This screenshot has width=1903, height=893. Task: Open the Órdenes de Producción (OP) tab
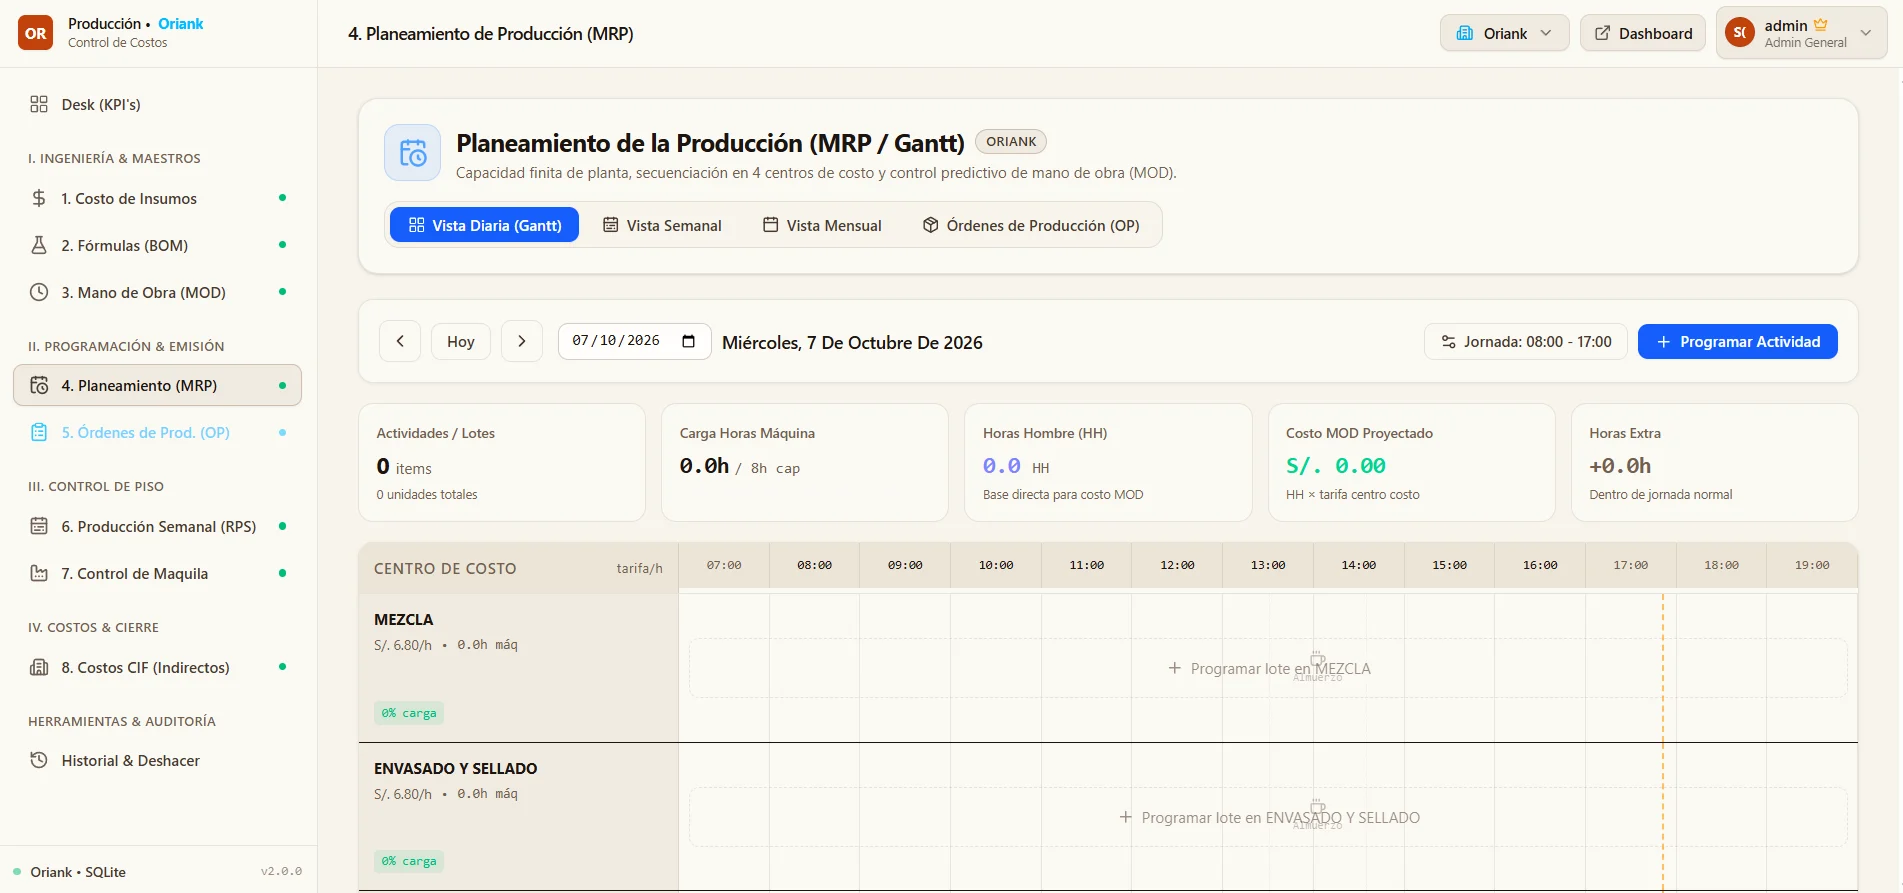[x=1031, y=225]
